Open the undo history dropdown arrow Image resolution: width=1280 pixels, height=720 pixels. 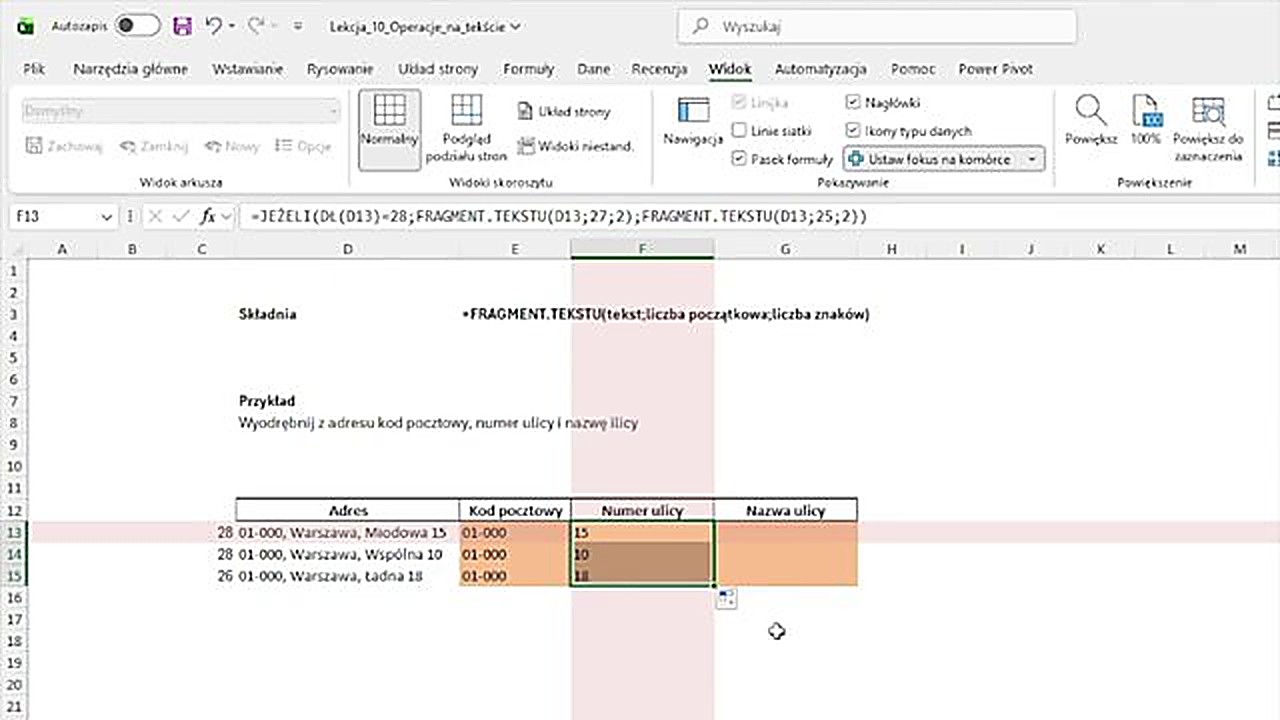232,27
